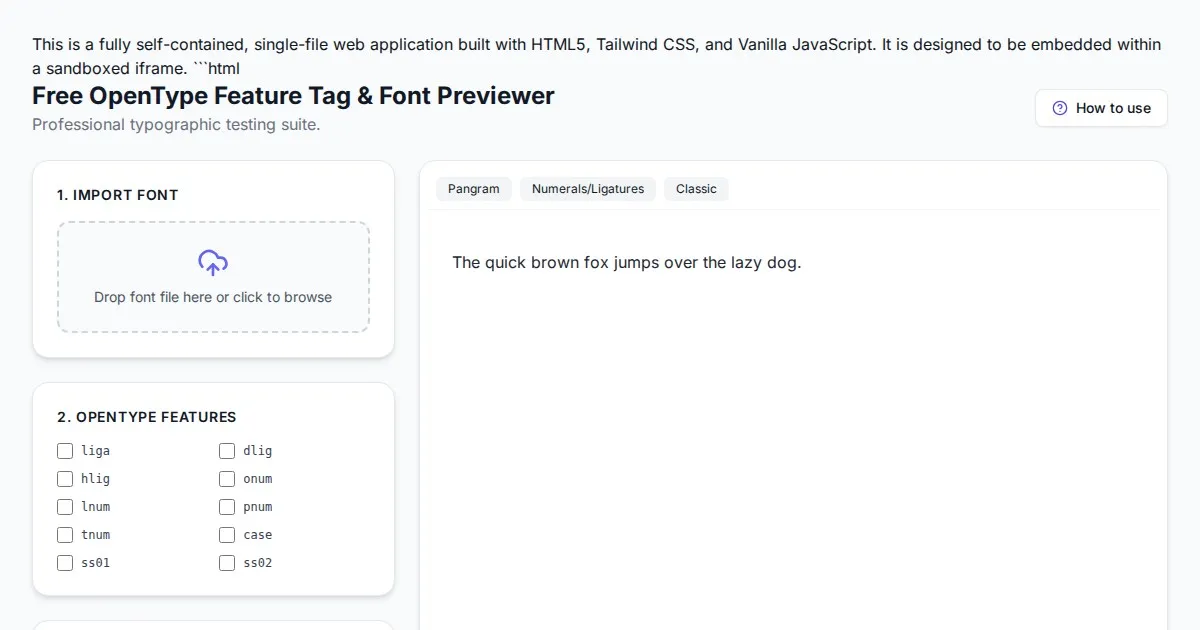Image resolution: width=1200 pixels, height=630 pixels.
Task: Click the OpenType Features section header
Action: (x=147, y=417)
